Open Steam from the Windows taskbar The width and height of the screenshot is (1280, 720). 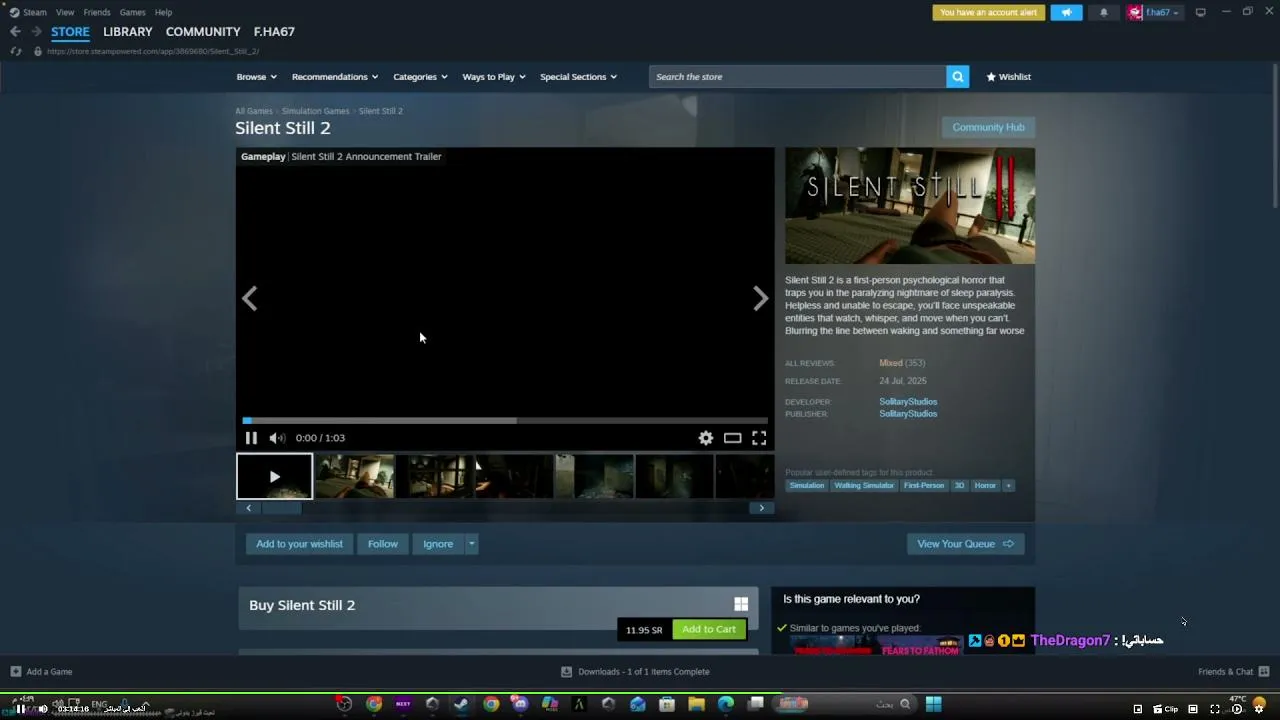(x=461, y=704)
